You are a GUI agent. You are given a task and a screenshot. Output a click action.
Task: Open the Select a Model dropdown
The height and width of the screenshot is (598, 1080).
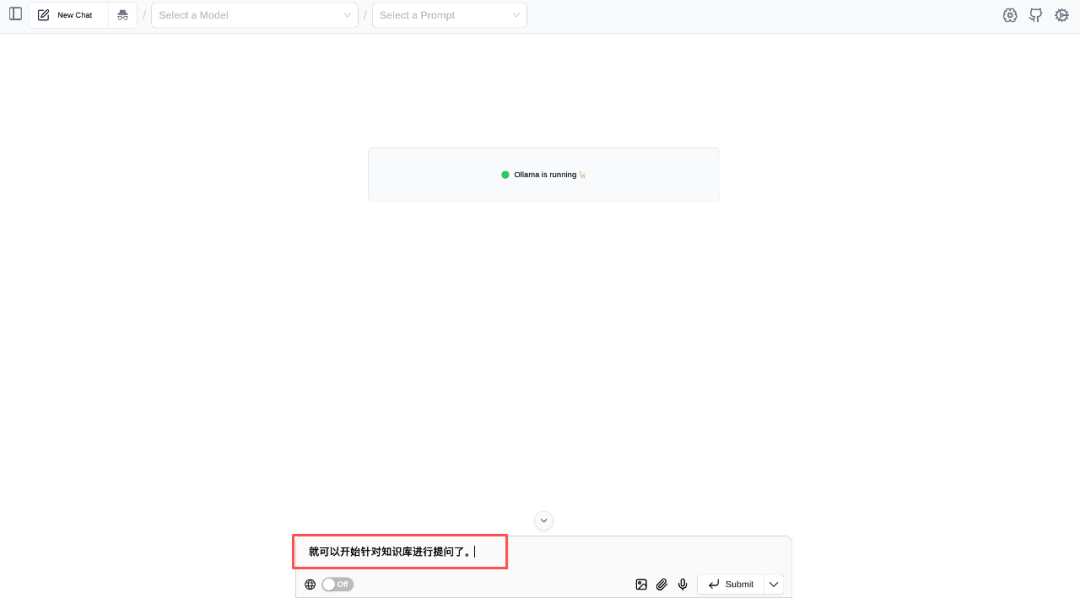coord(254,14)
